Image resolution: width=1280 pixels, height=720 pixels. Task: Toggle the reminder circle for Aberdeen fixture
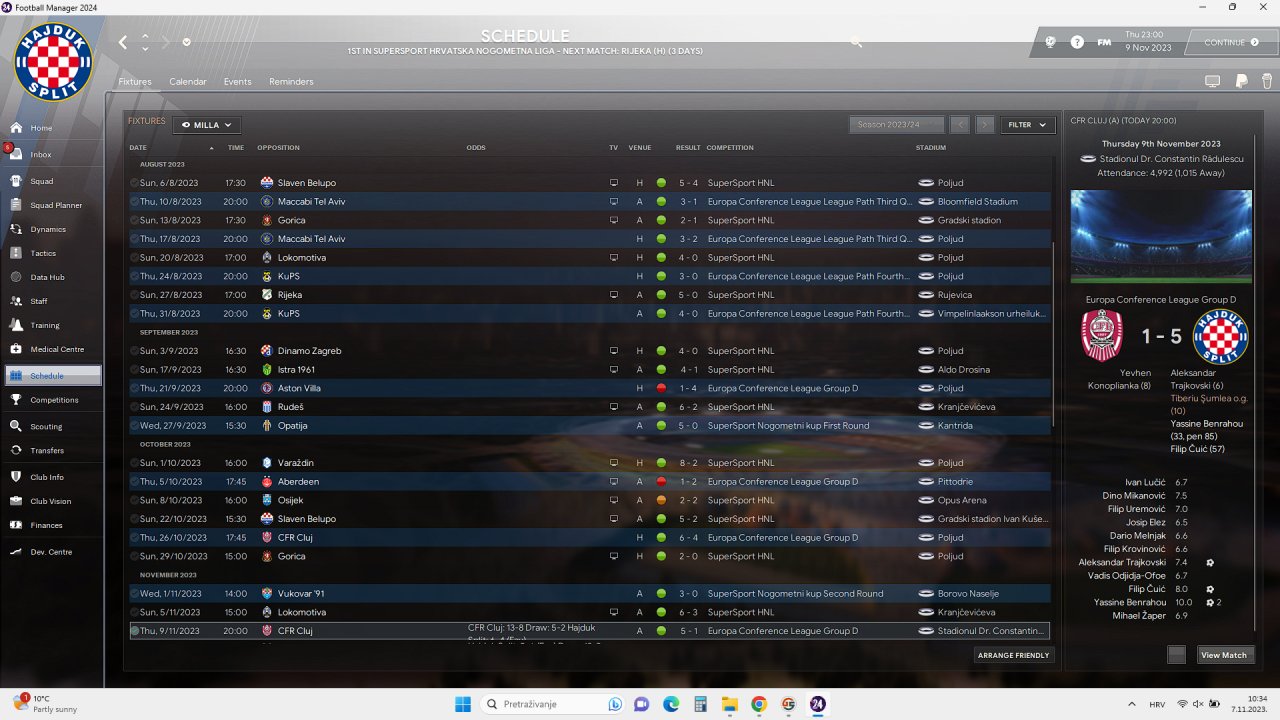coord(134,482)
